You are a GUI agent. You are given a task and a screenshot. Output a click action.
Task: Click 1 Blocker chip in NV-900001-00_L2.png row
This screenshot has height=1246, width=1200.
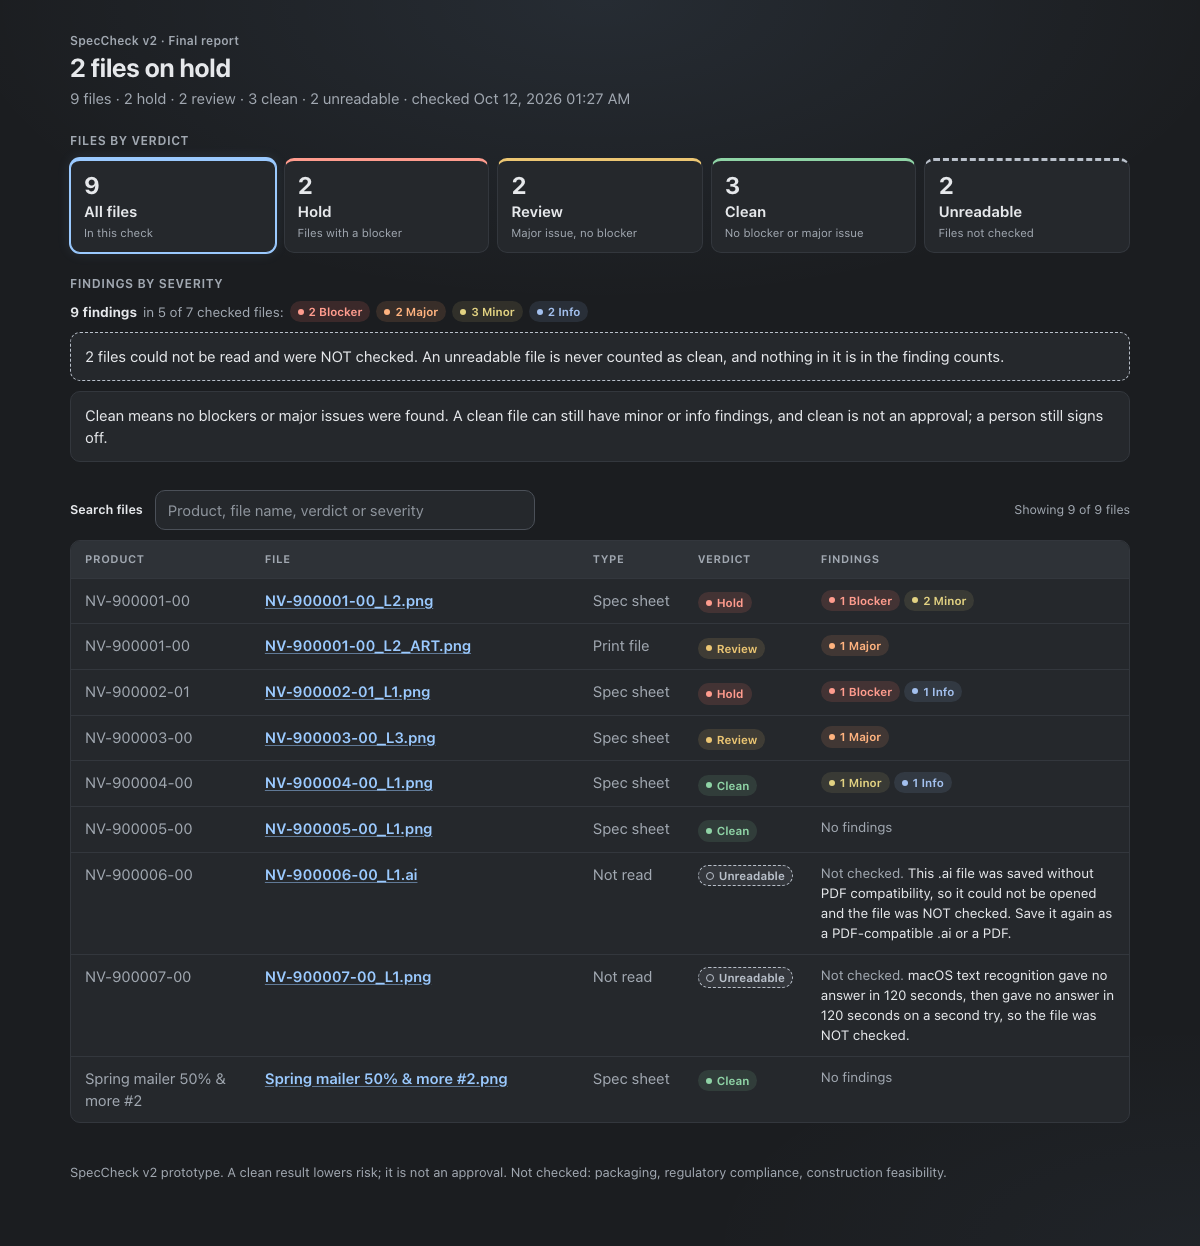click(x=860, y=601)
